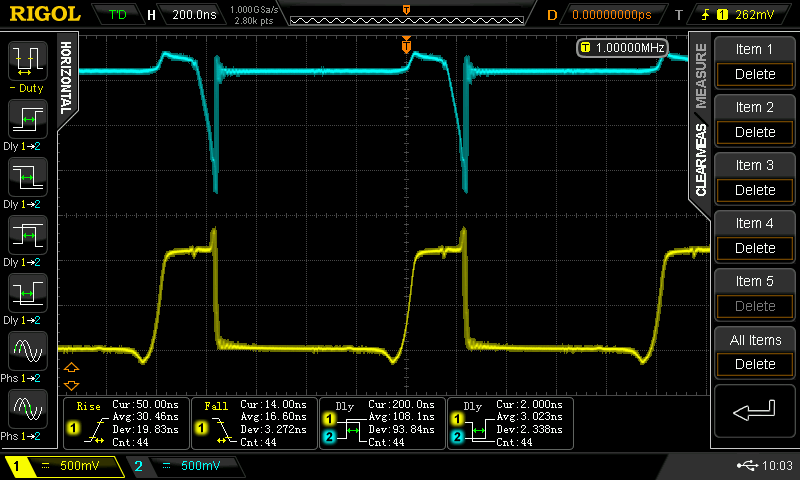Click the Dev:2.338ns value
Image resolution: width=800 pixels, height=480 pixels.
530,430
